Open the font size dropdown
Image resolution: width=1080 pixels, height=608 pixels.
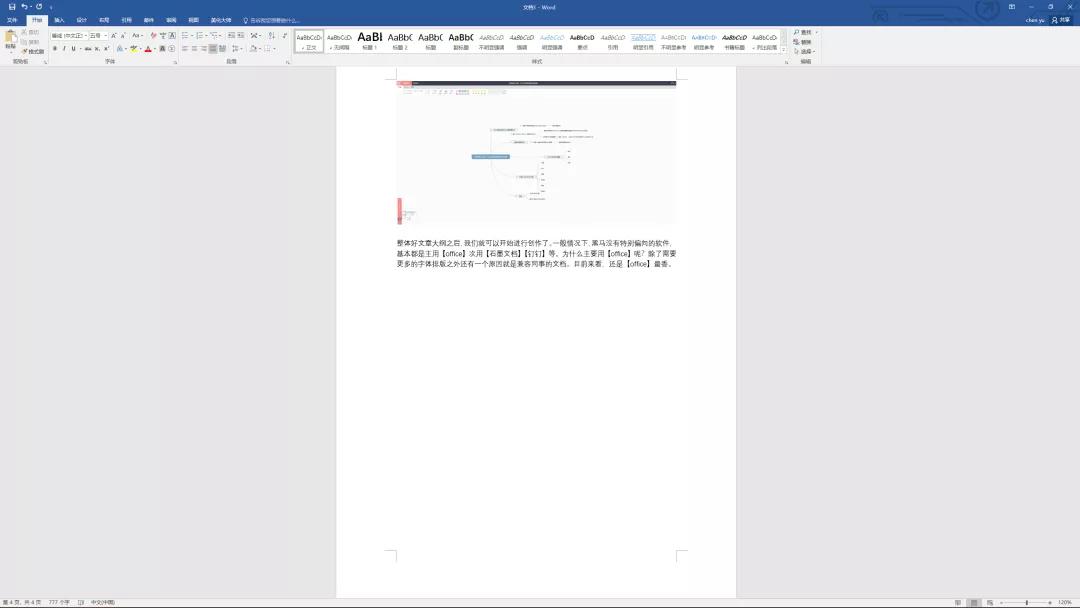point(106,35)
